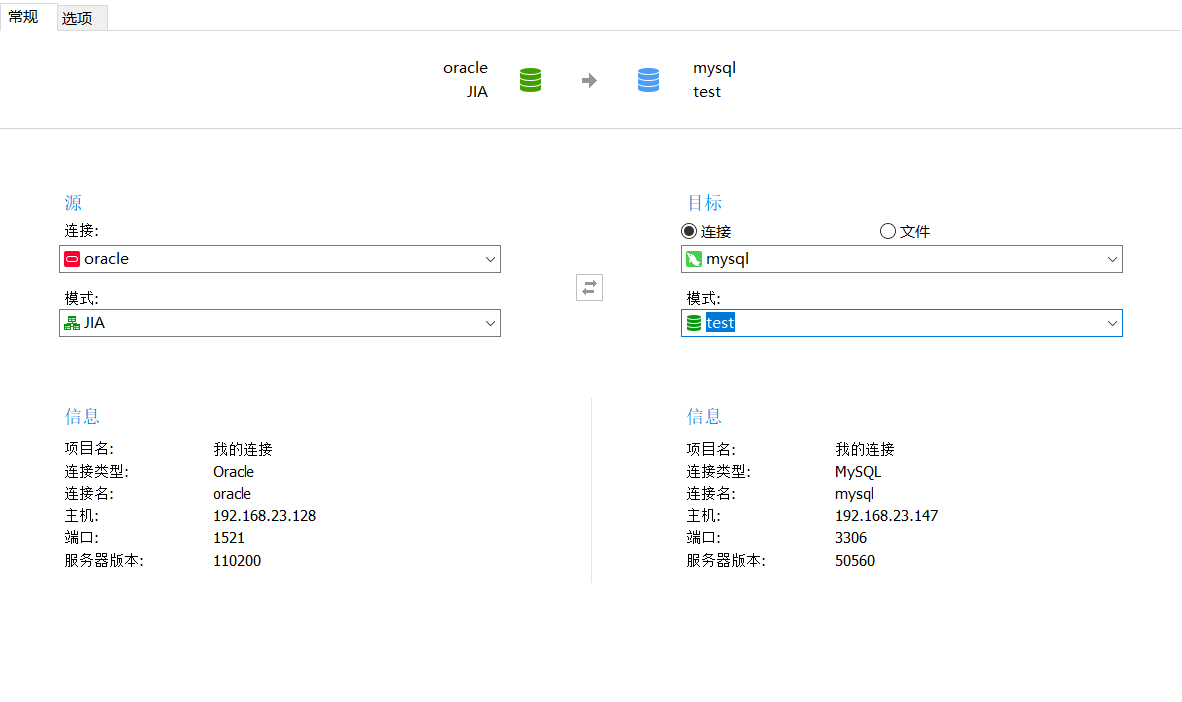The width and height of the screenshot is (1182, 702).
Task: Click the green test database icon
Action: (x=694, y=323)
